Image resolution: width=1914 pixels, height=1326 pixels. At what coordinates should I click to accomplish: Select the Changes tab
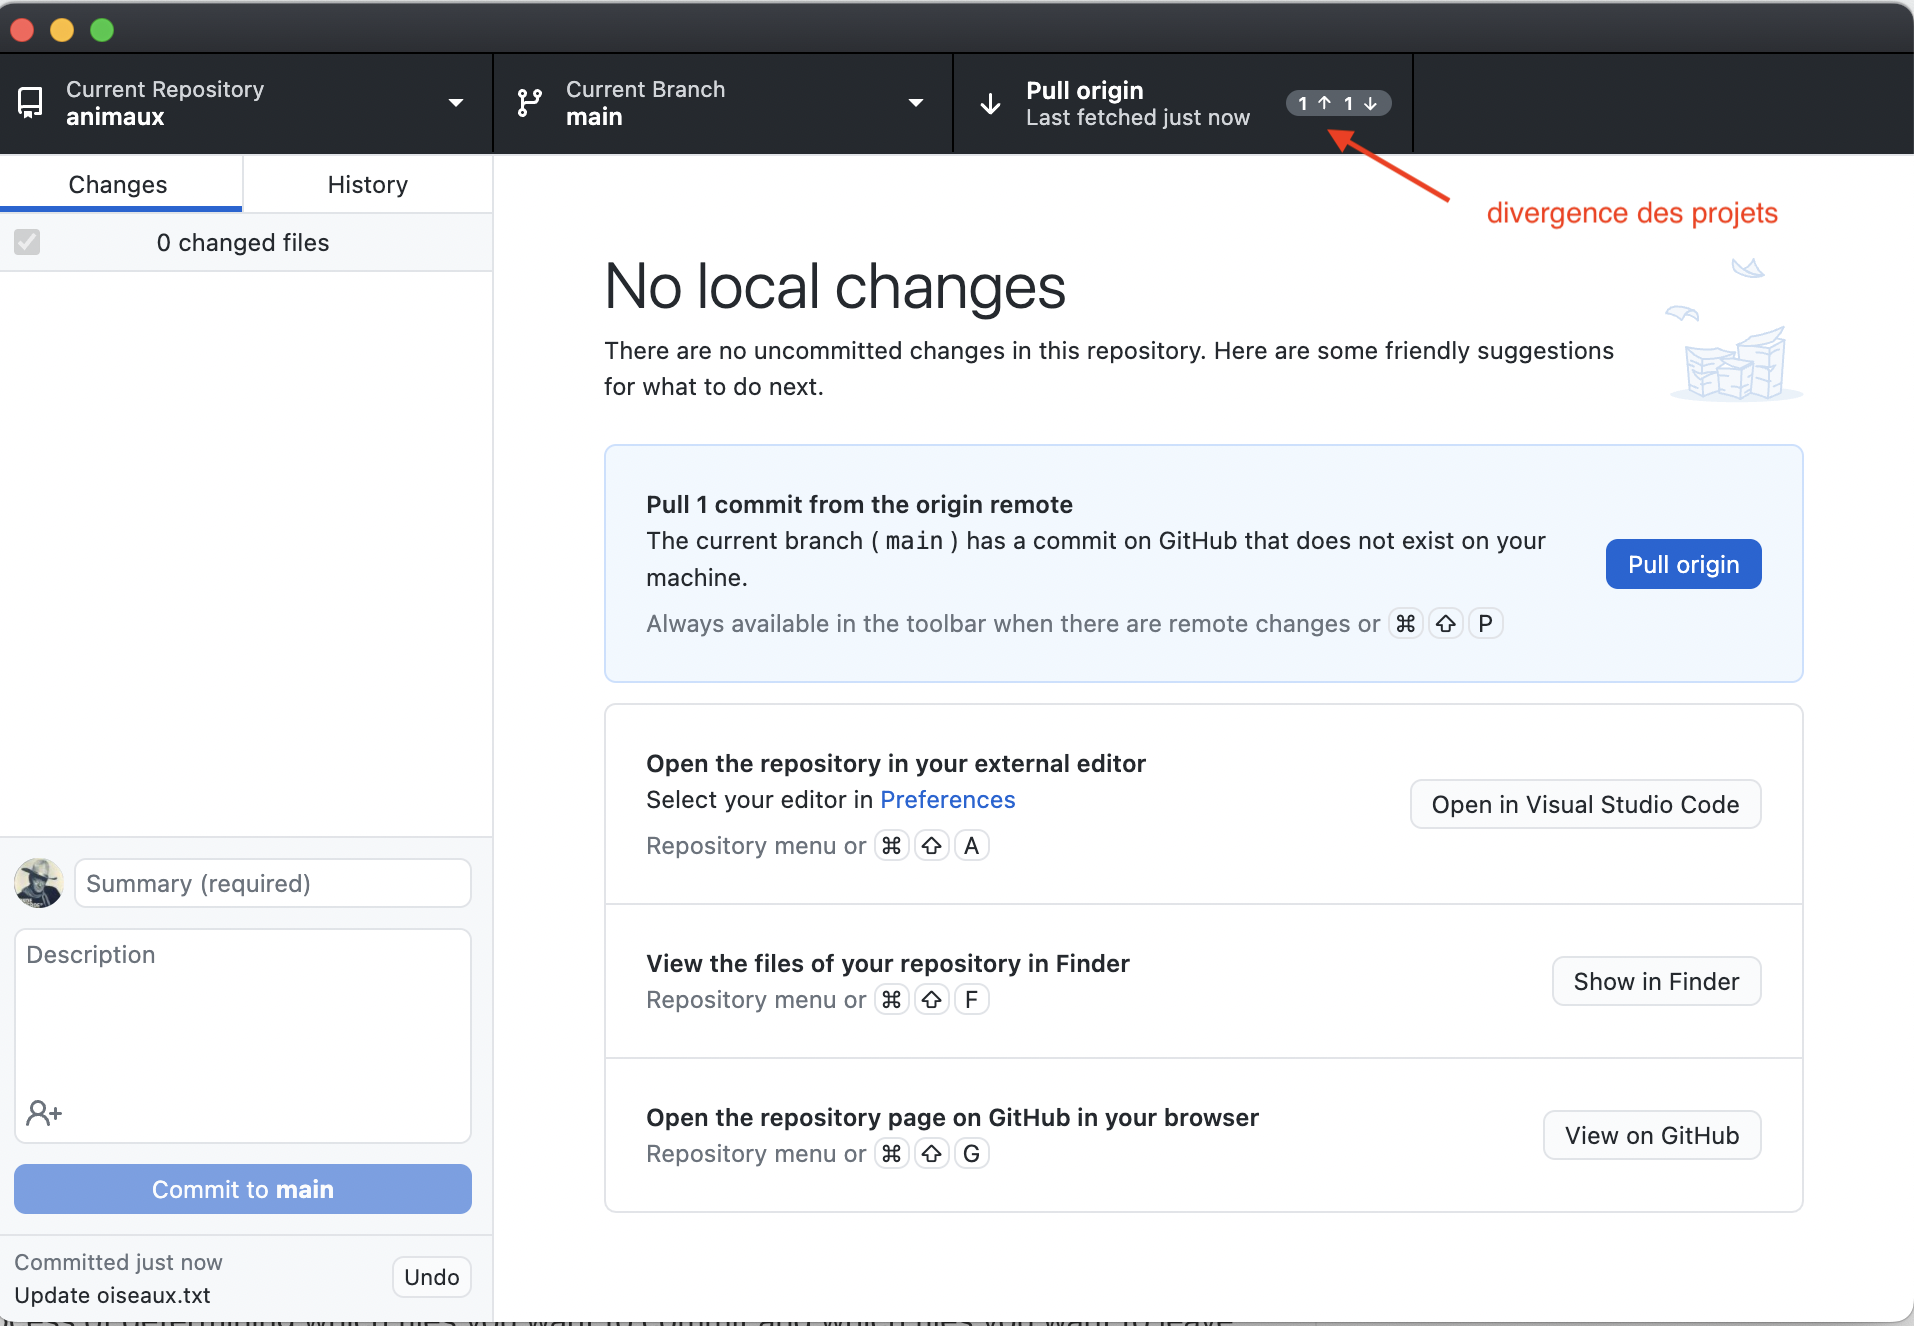(x=118, y=185)
